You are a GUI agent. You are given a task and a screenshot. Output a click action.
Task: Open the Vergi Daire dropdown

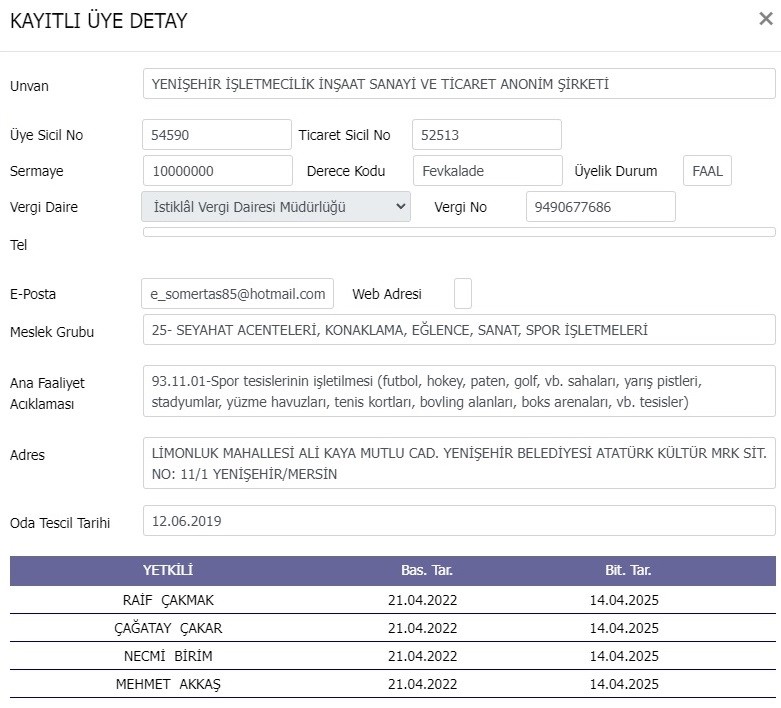276,207
